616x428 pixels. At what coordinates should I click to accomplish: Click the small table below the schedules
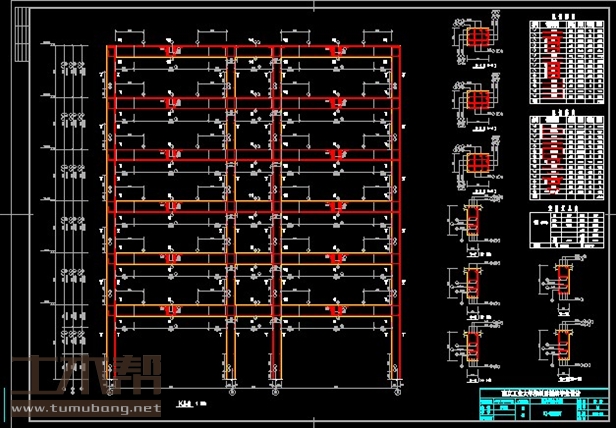(x=566, y=226)
